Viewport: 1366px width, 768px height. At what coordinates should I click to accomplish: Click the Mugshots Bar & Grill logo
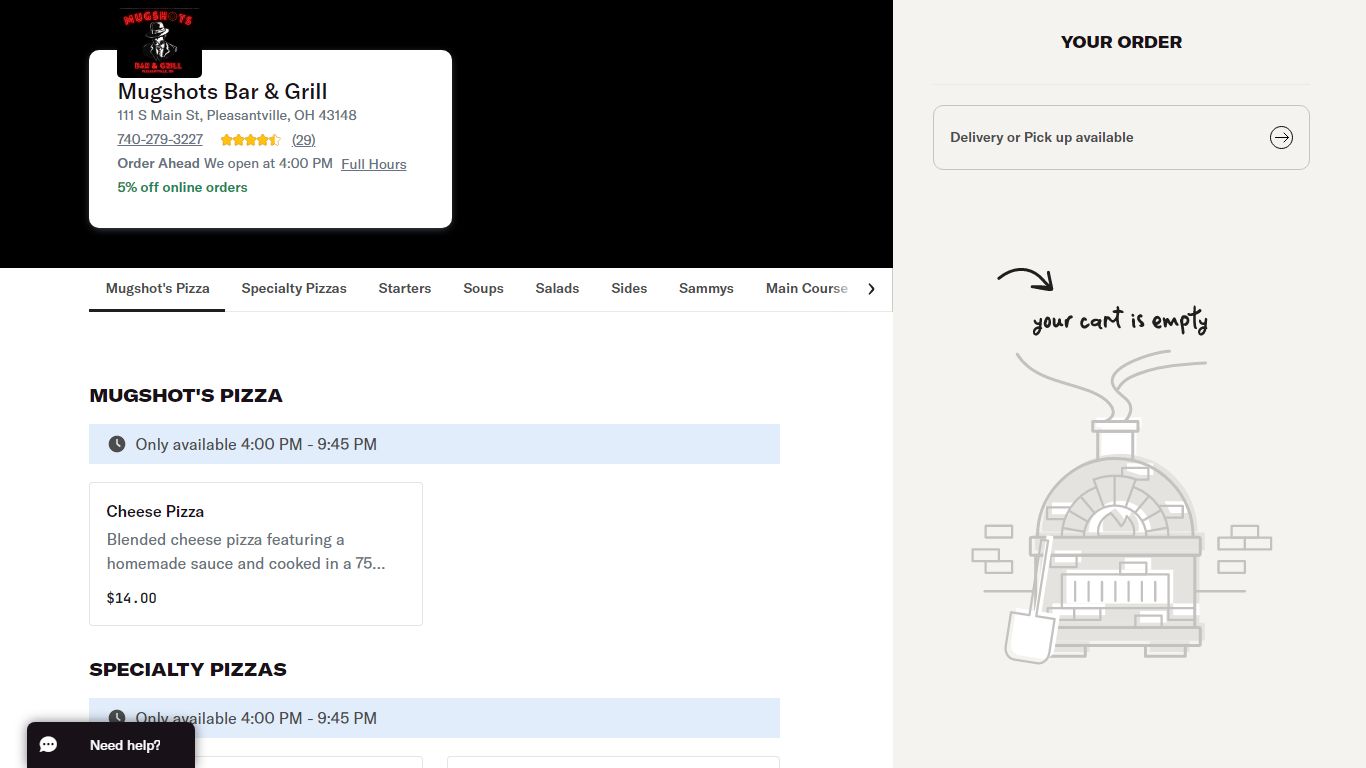pos(159,42)
